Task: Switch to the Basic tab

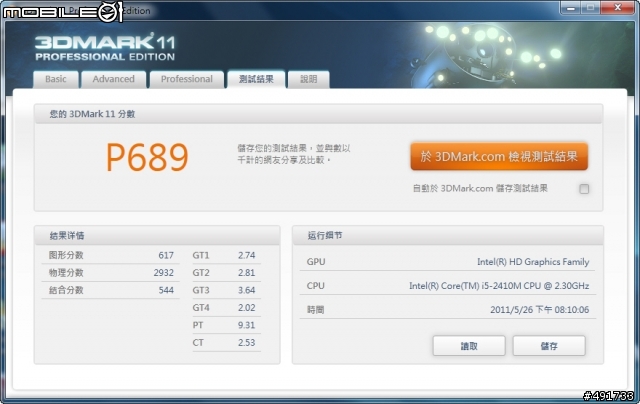Action: click(x=56, y=79)
